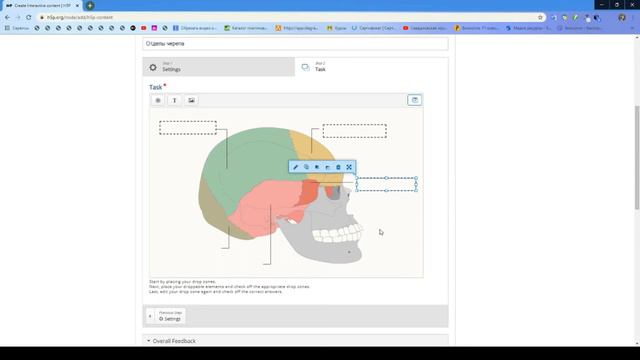Focus the h5p.org address bar
Viewport: 640px width, 360px height.
point(286,18)
